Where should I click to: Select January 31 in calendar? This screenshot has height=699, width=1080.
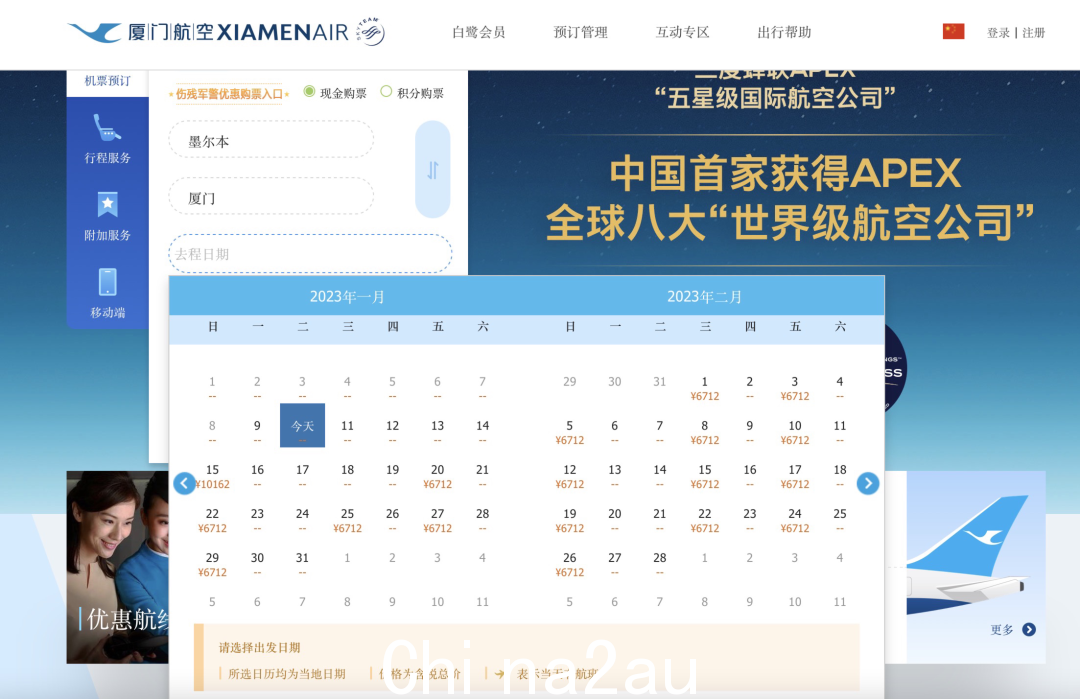click(302, 563)
